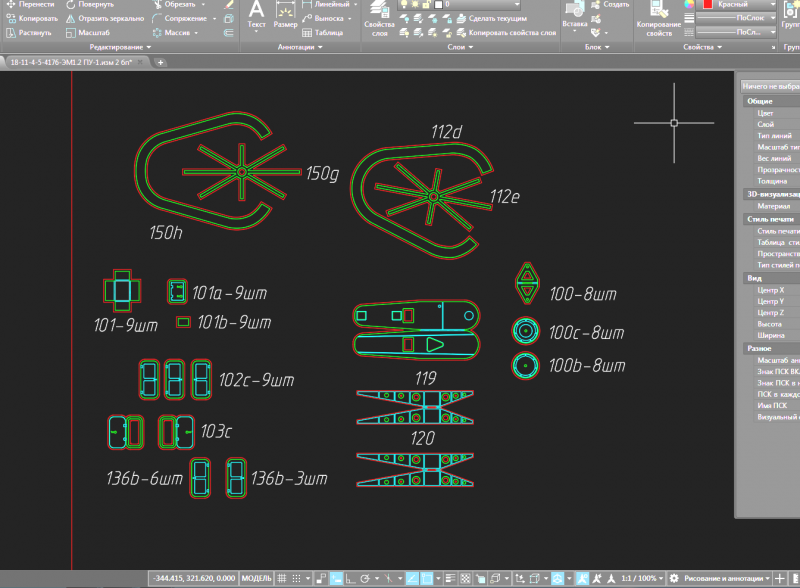The image size is (800, 588).
Task: Toggle dynamic input in status bar
Action: point(336,578)
